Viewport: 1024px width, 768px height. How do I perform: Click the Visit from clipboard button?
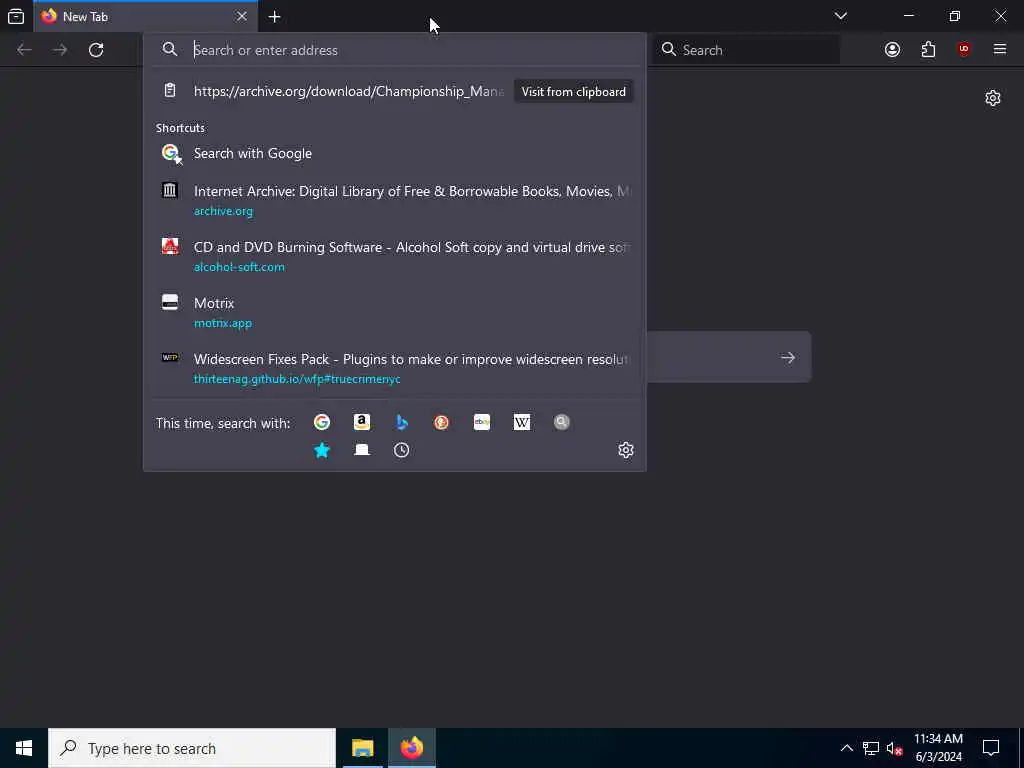[x=573, y=91]
